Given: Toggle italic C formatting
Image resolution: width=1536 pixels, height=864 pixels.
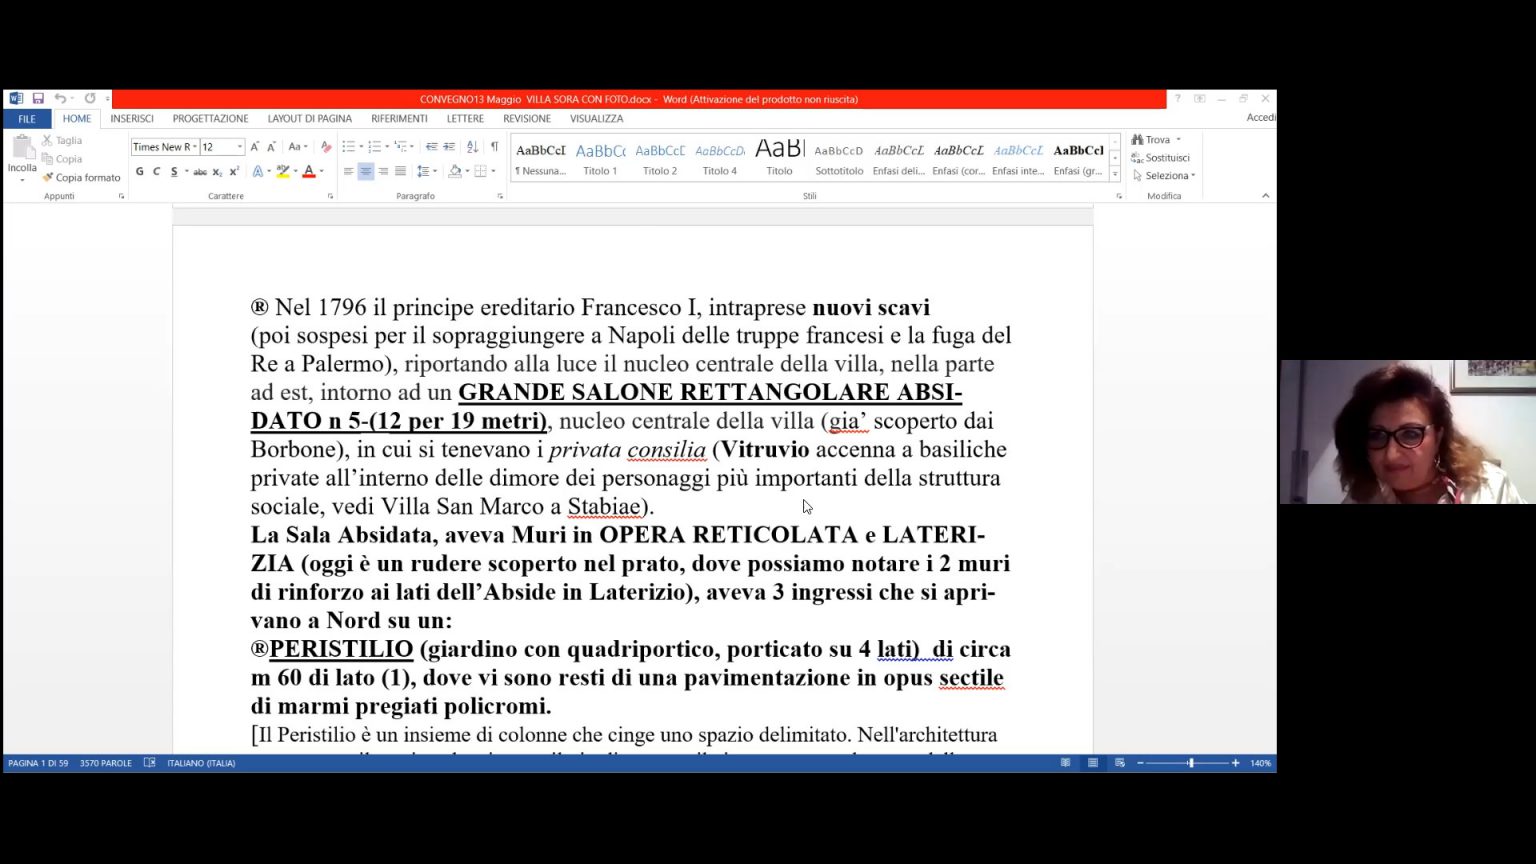Looking at the screenshot, I should pyautogui.click(x=156, y=172).
